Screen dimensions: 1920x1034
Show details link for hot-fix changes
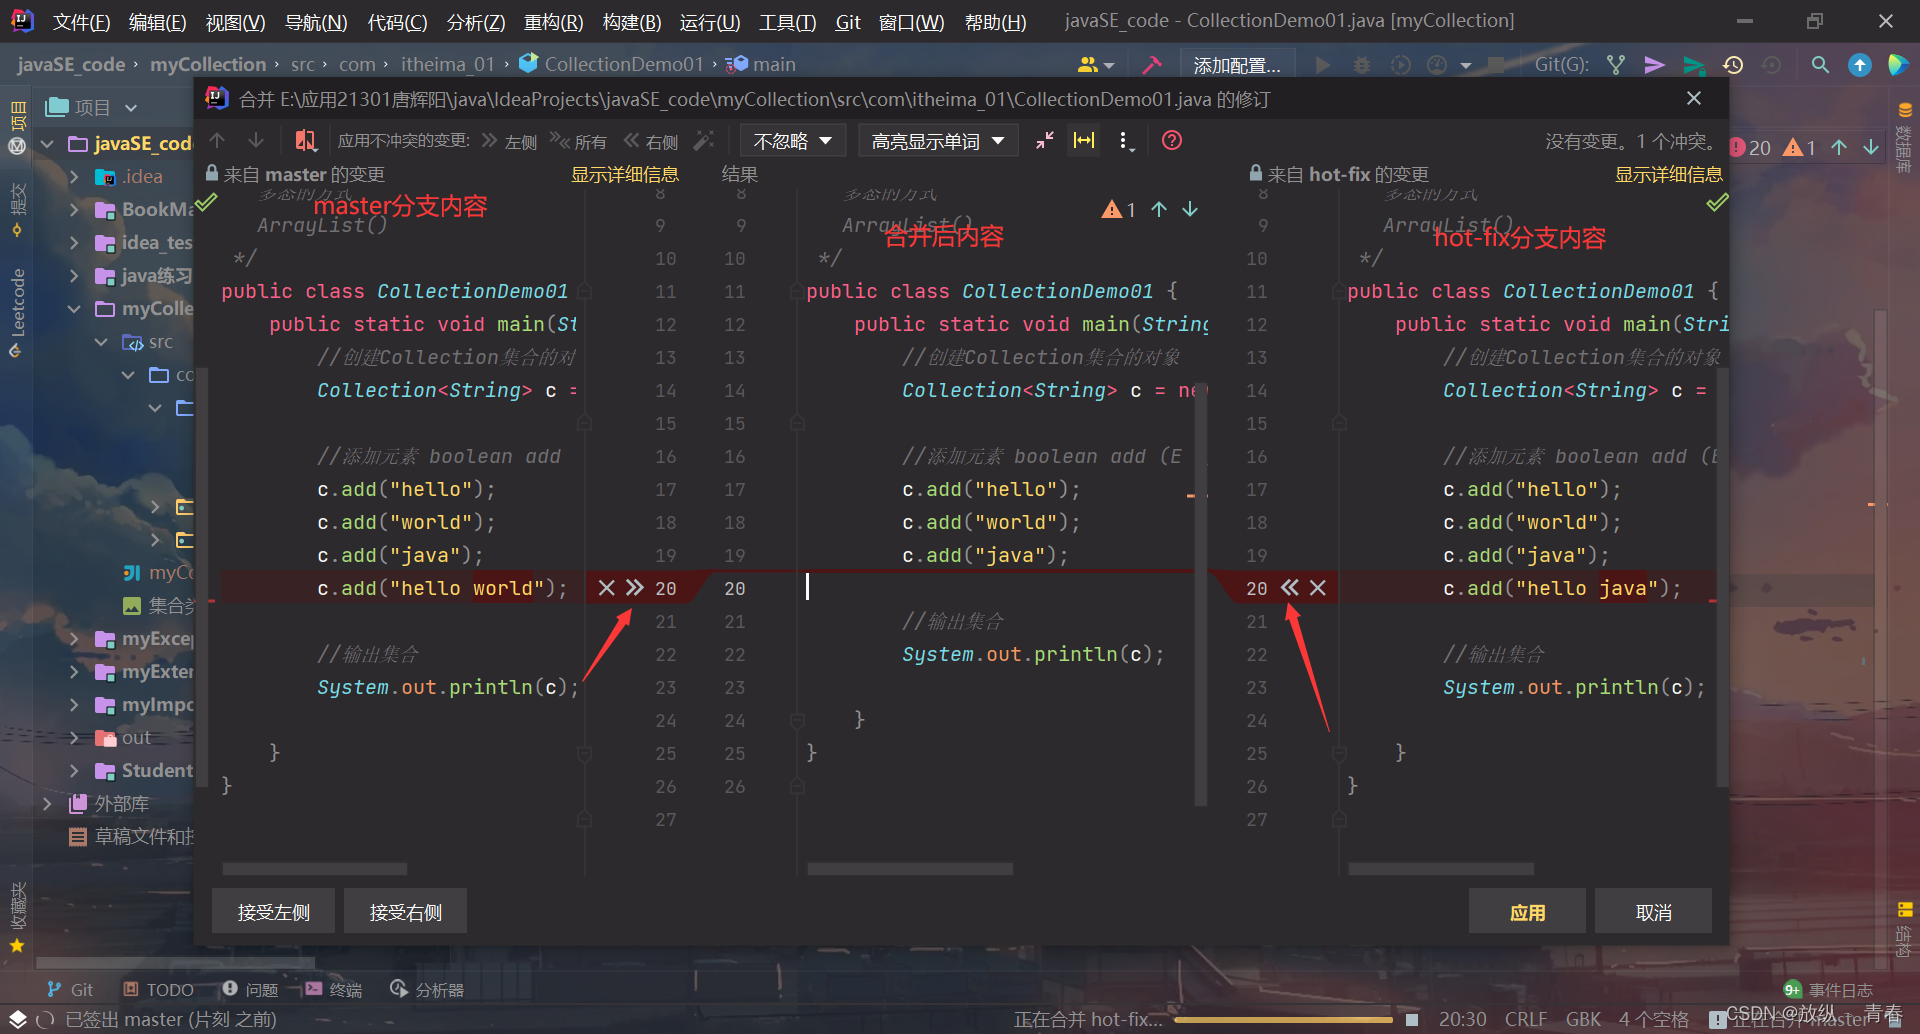[x=1669, y=174]
